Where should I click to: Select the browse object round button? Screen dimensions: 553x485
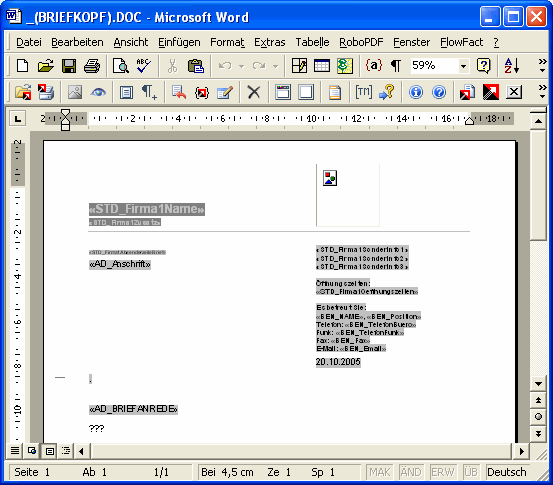tap(538, 417)
